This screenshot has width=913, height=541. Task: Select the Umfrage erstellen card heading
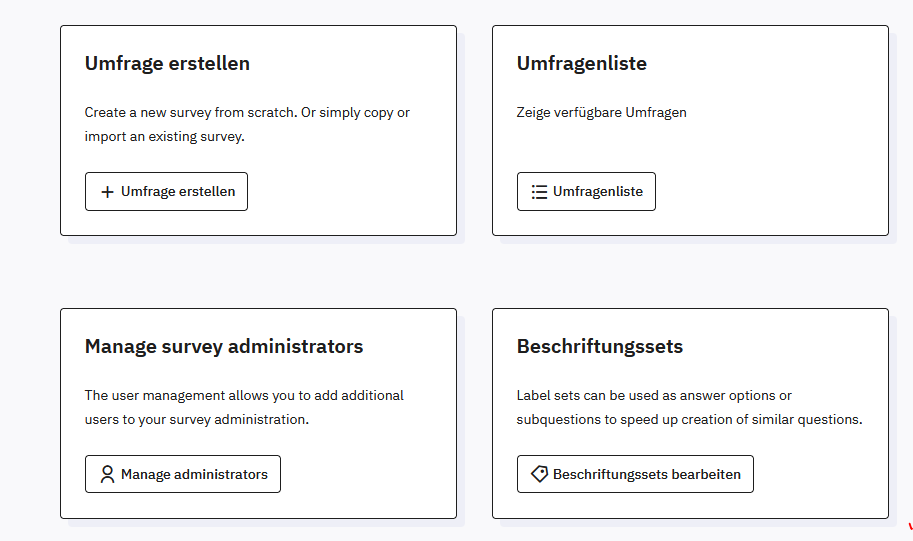(167, 64)
